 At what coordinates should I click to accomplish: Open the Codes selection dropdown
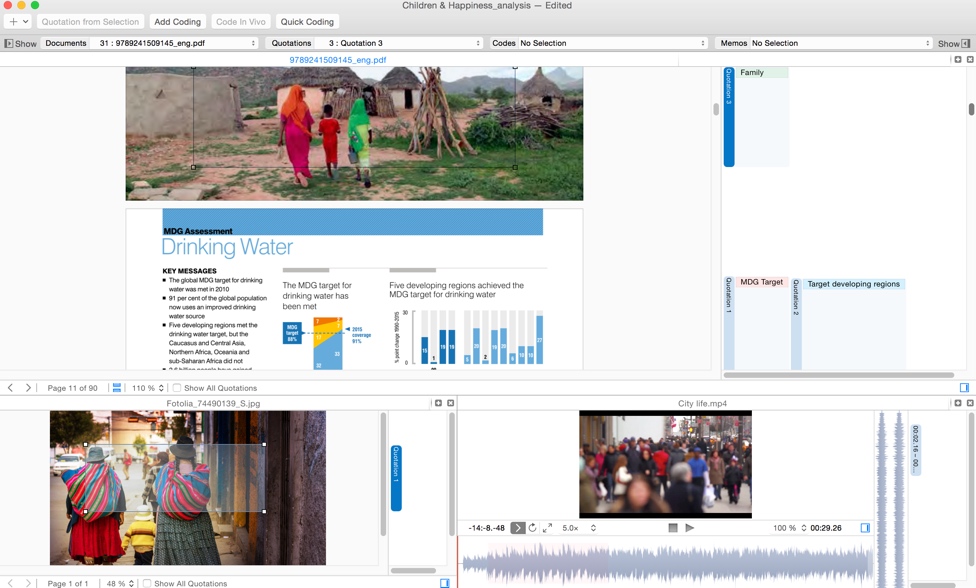tap(611, 43)
